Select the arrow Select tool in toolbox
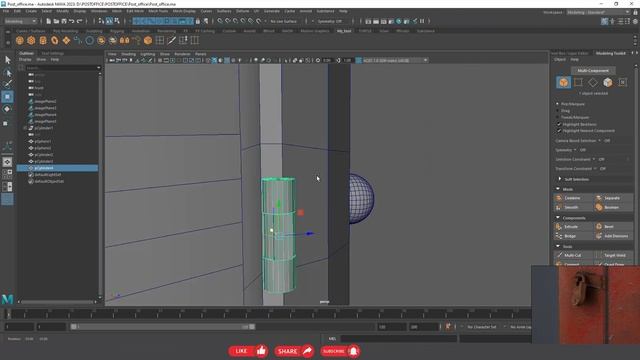This screenshot has width=640, height=360. pos(7,60)
